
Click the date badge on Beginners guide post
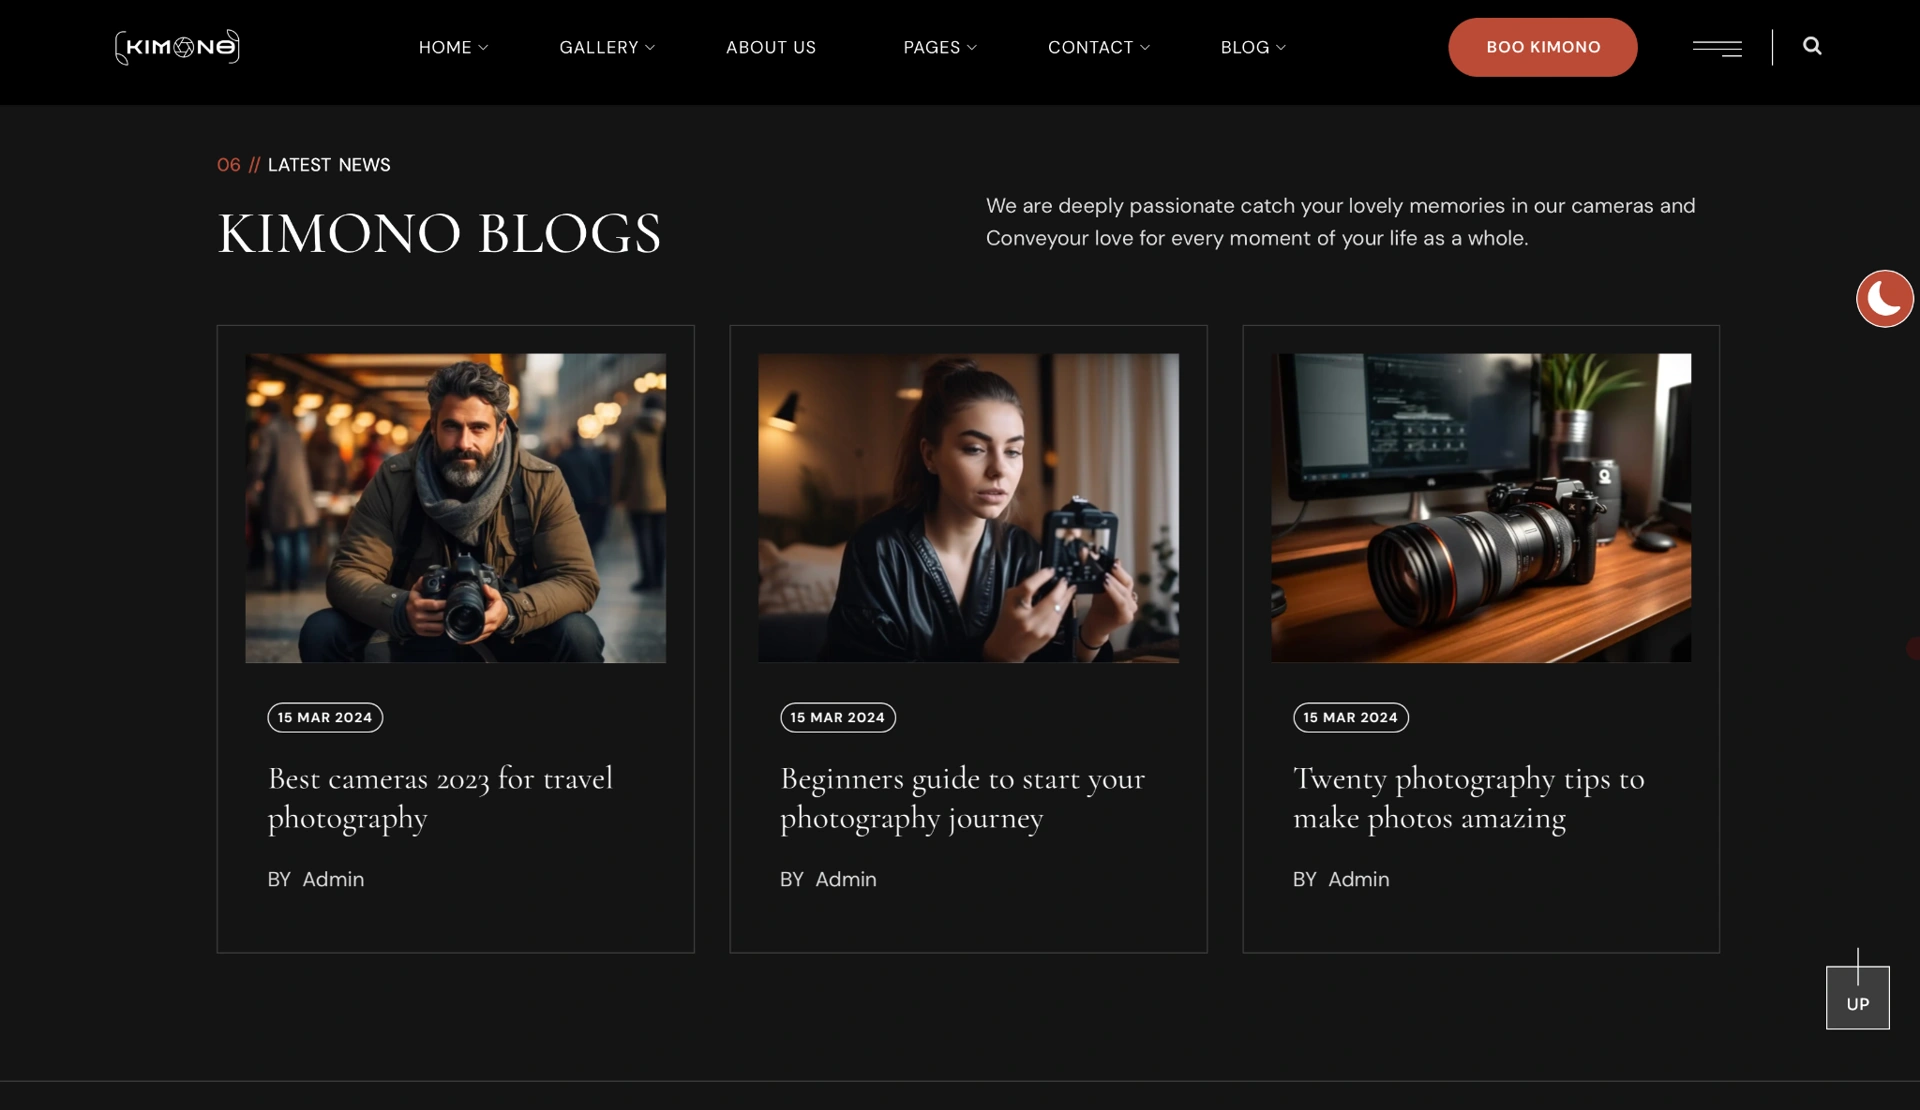point(838,717)
